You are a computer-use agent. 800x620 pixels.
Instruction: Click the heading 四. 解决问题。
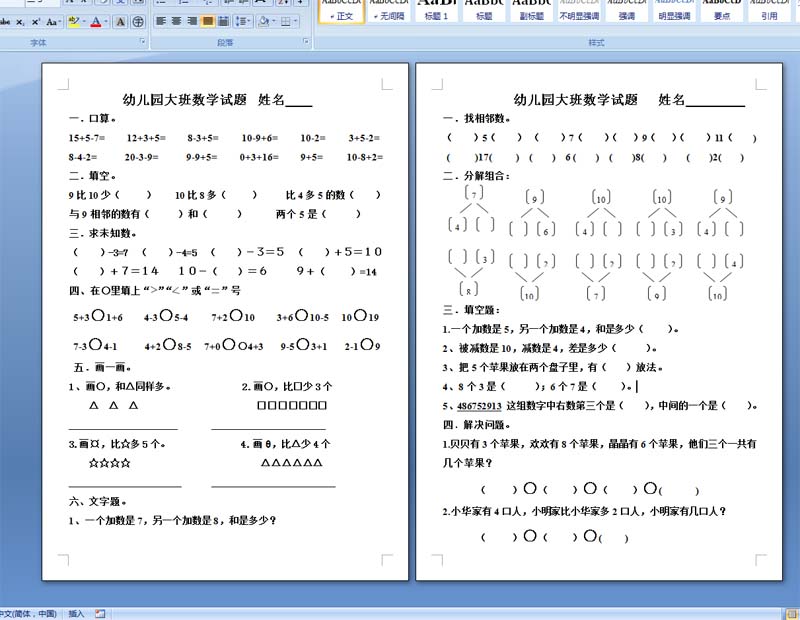tap(477, 425)
